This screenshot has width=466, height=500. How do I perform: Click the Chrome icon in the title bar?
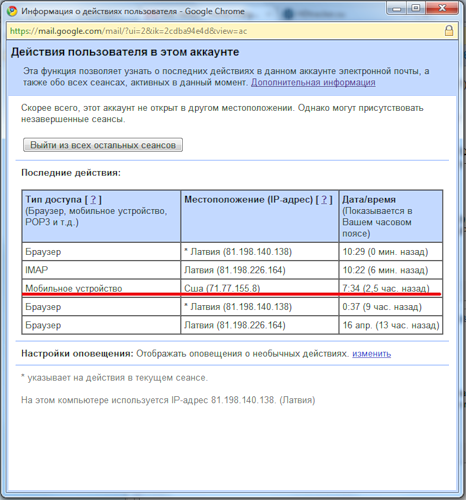pyautogui.click(x=12, y=11)
